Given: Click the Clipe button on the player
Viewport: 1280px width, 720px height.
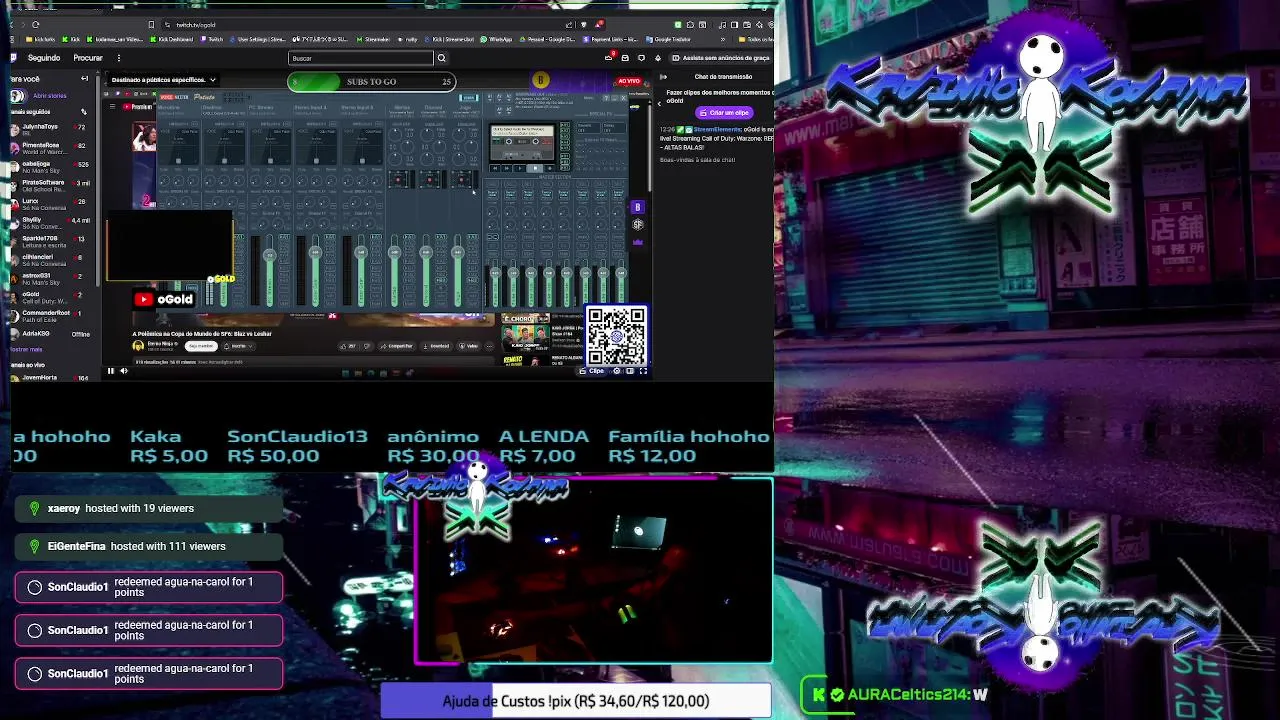Looking at the screenshot, I should point(593,370).
